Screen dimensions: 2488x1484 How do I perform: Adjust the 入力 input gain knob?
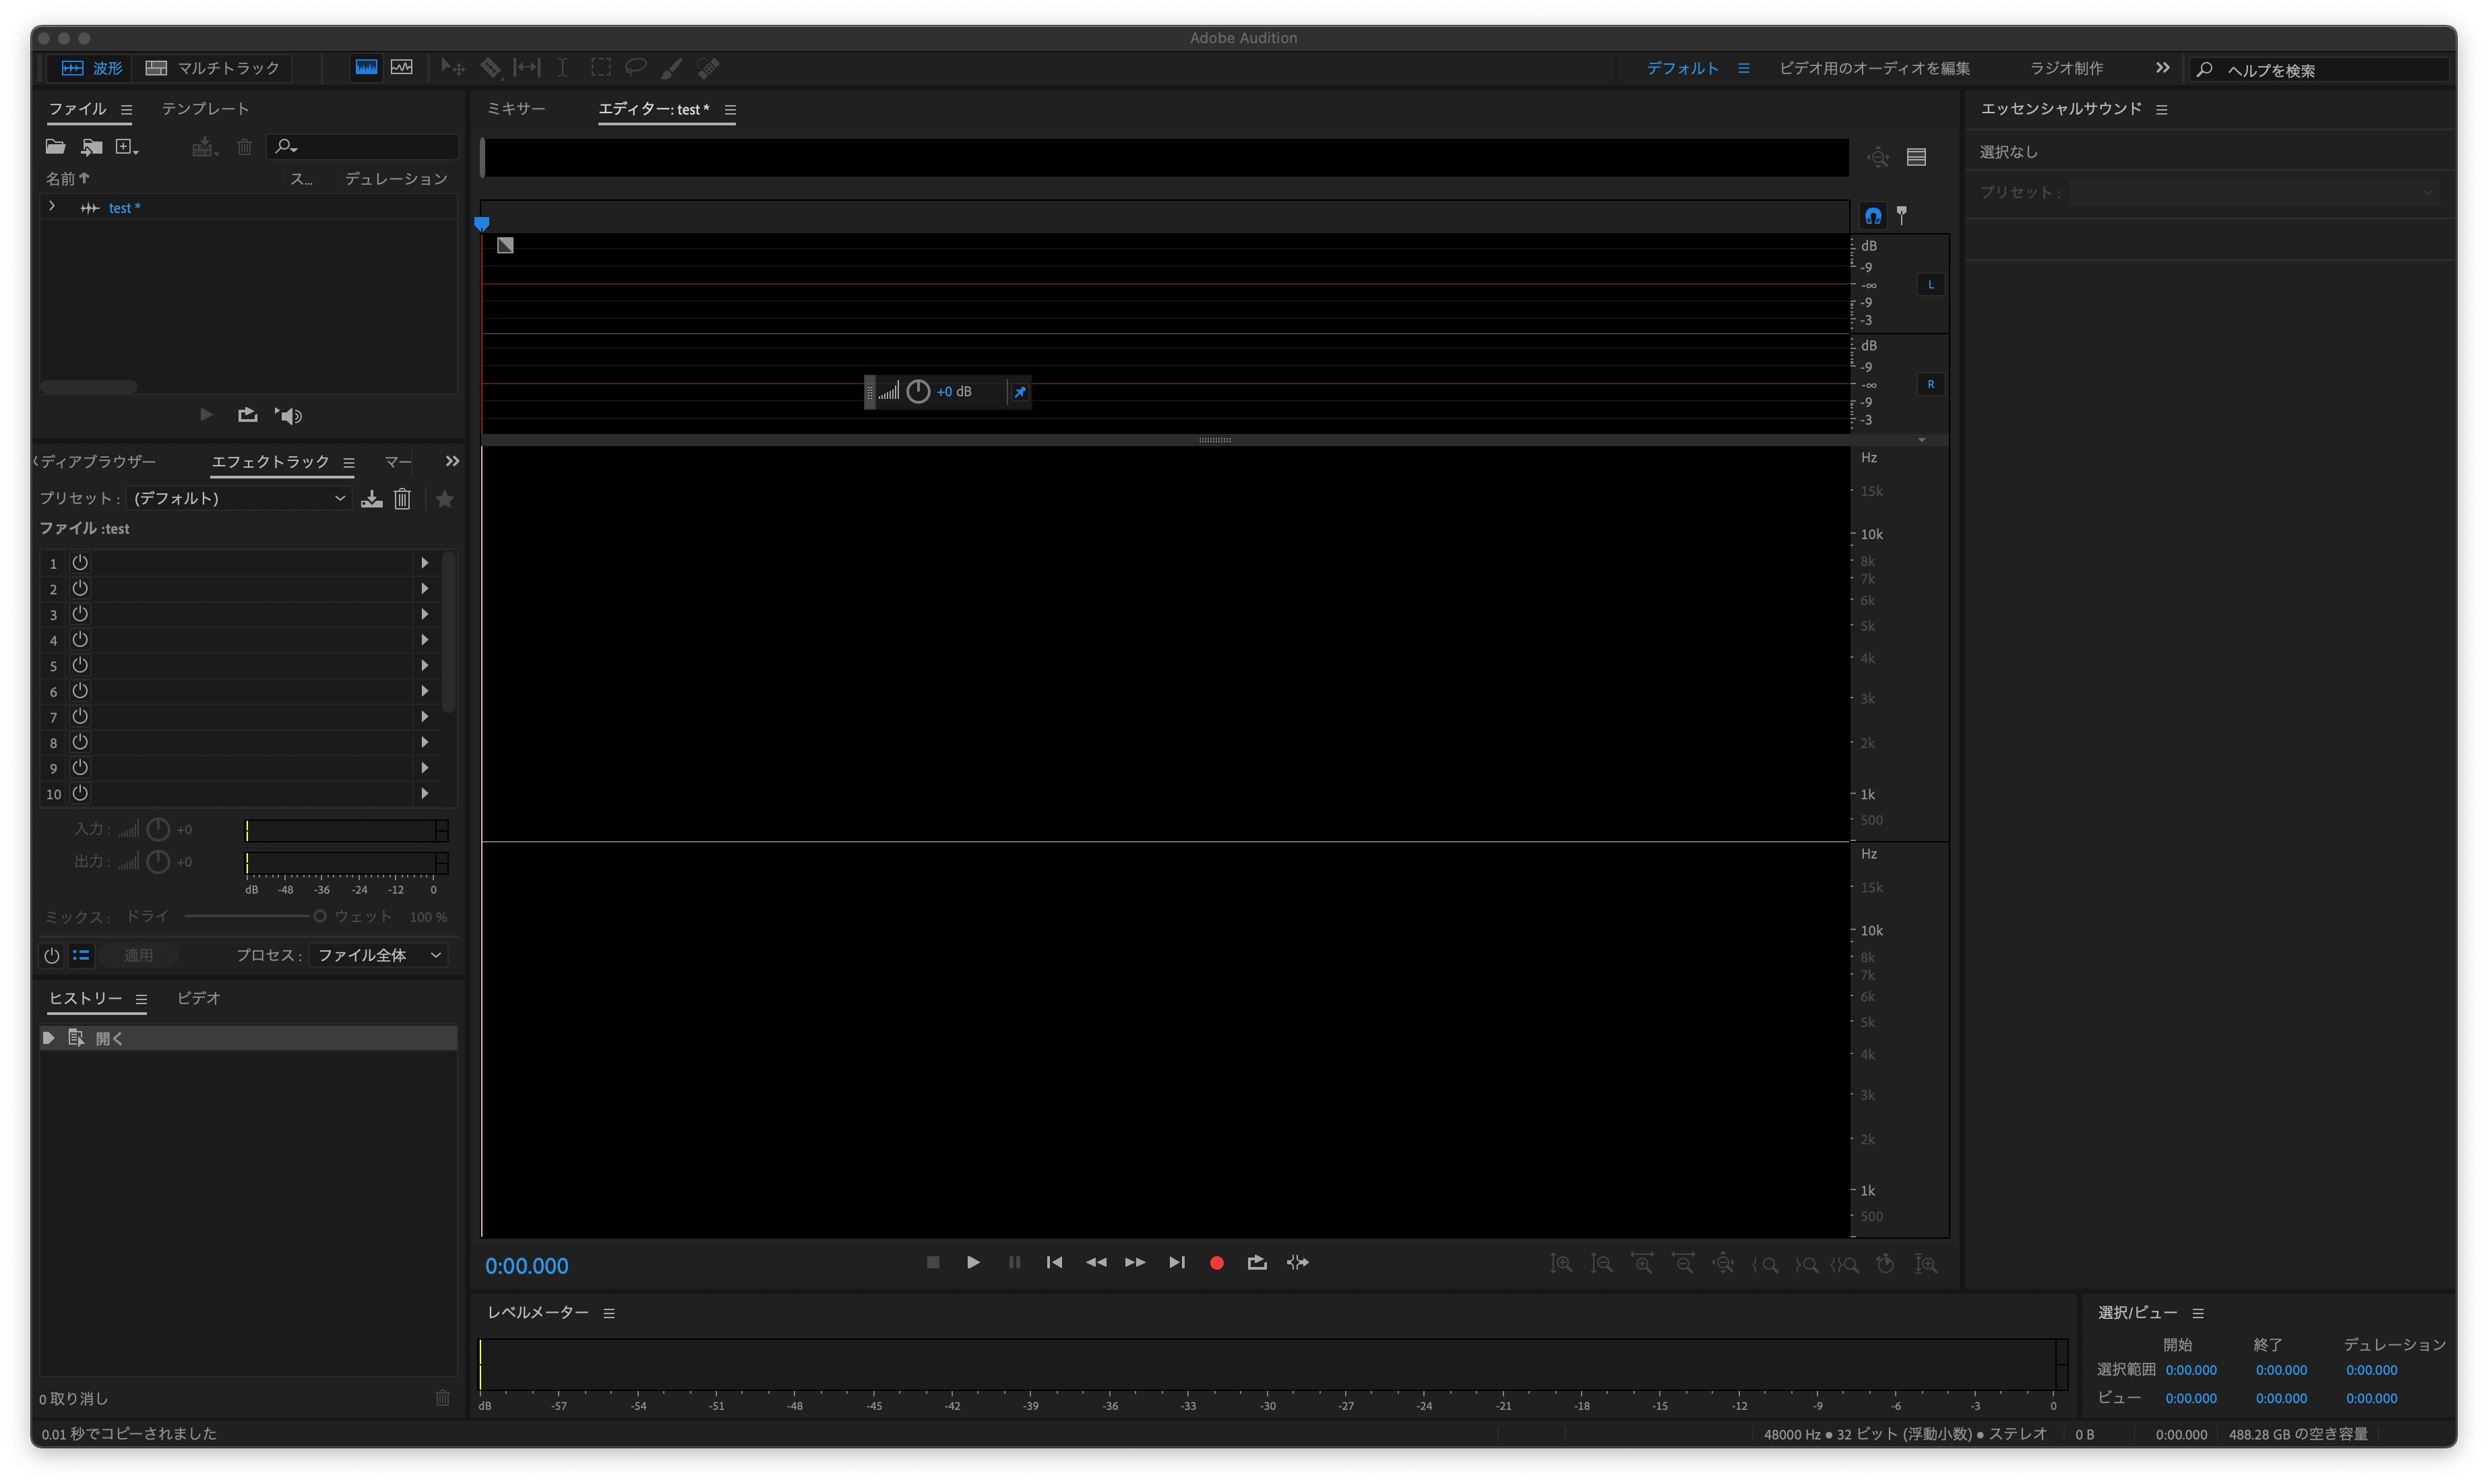pos(158,829)
